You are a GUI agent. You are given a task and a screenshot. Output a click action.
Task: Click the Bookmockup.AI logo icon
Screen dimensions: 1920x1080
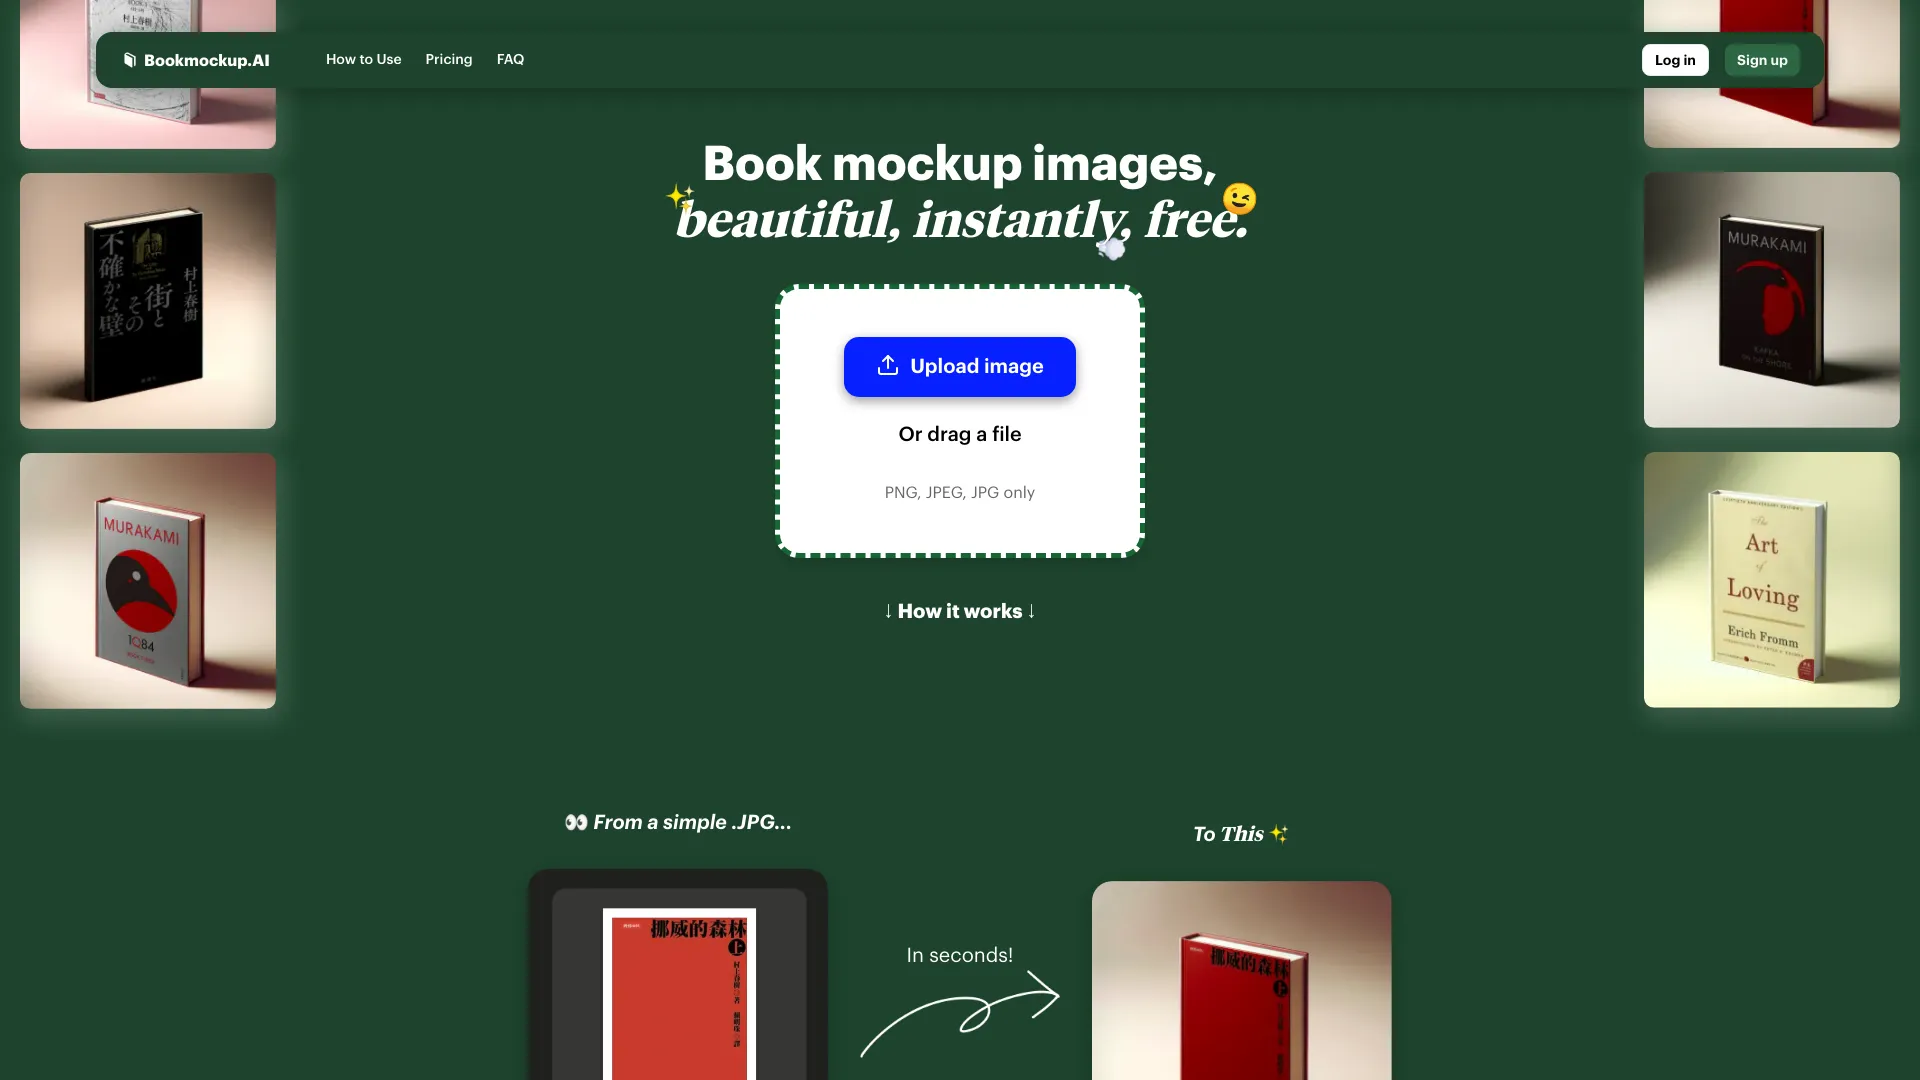[x=128, y=59]
